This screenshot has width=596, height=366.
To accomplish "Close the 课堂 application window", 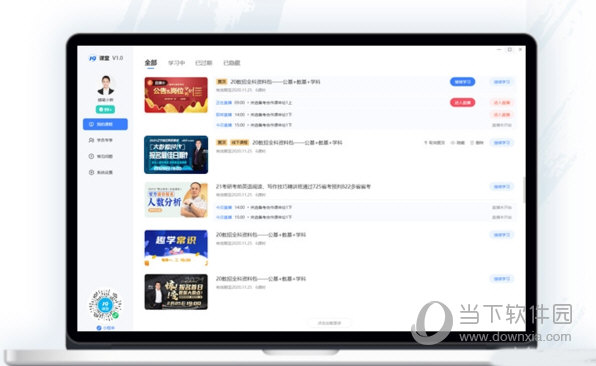I will coord(520,50).
